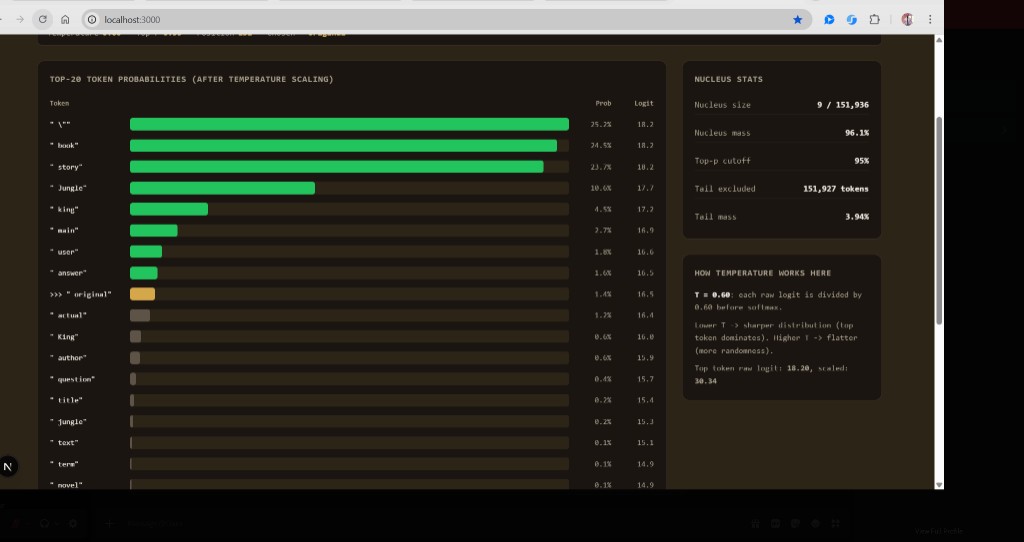
Task: Click the Logit column header
Action: coord(643,103)
